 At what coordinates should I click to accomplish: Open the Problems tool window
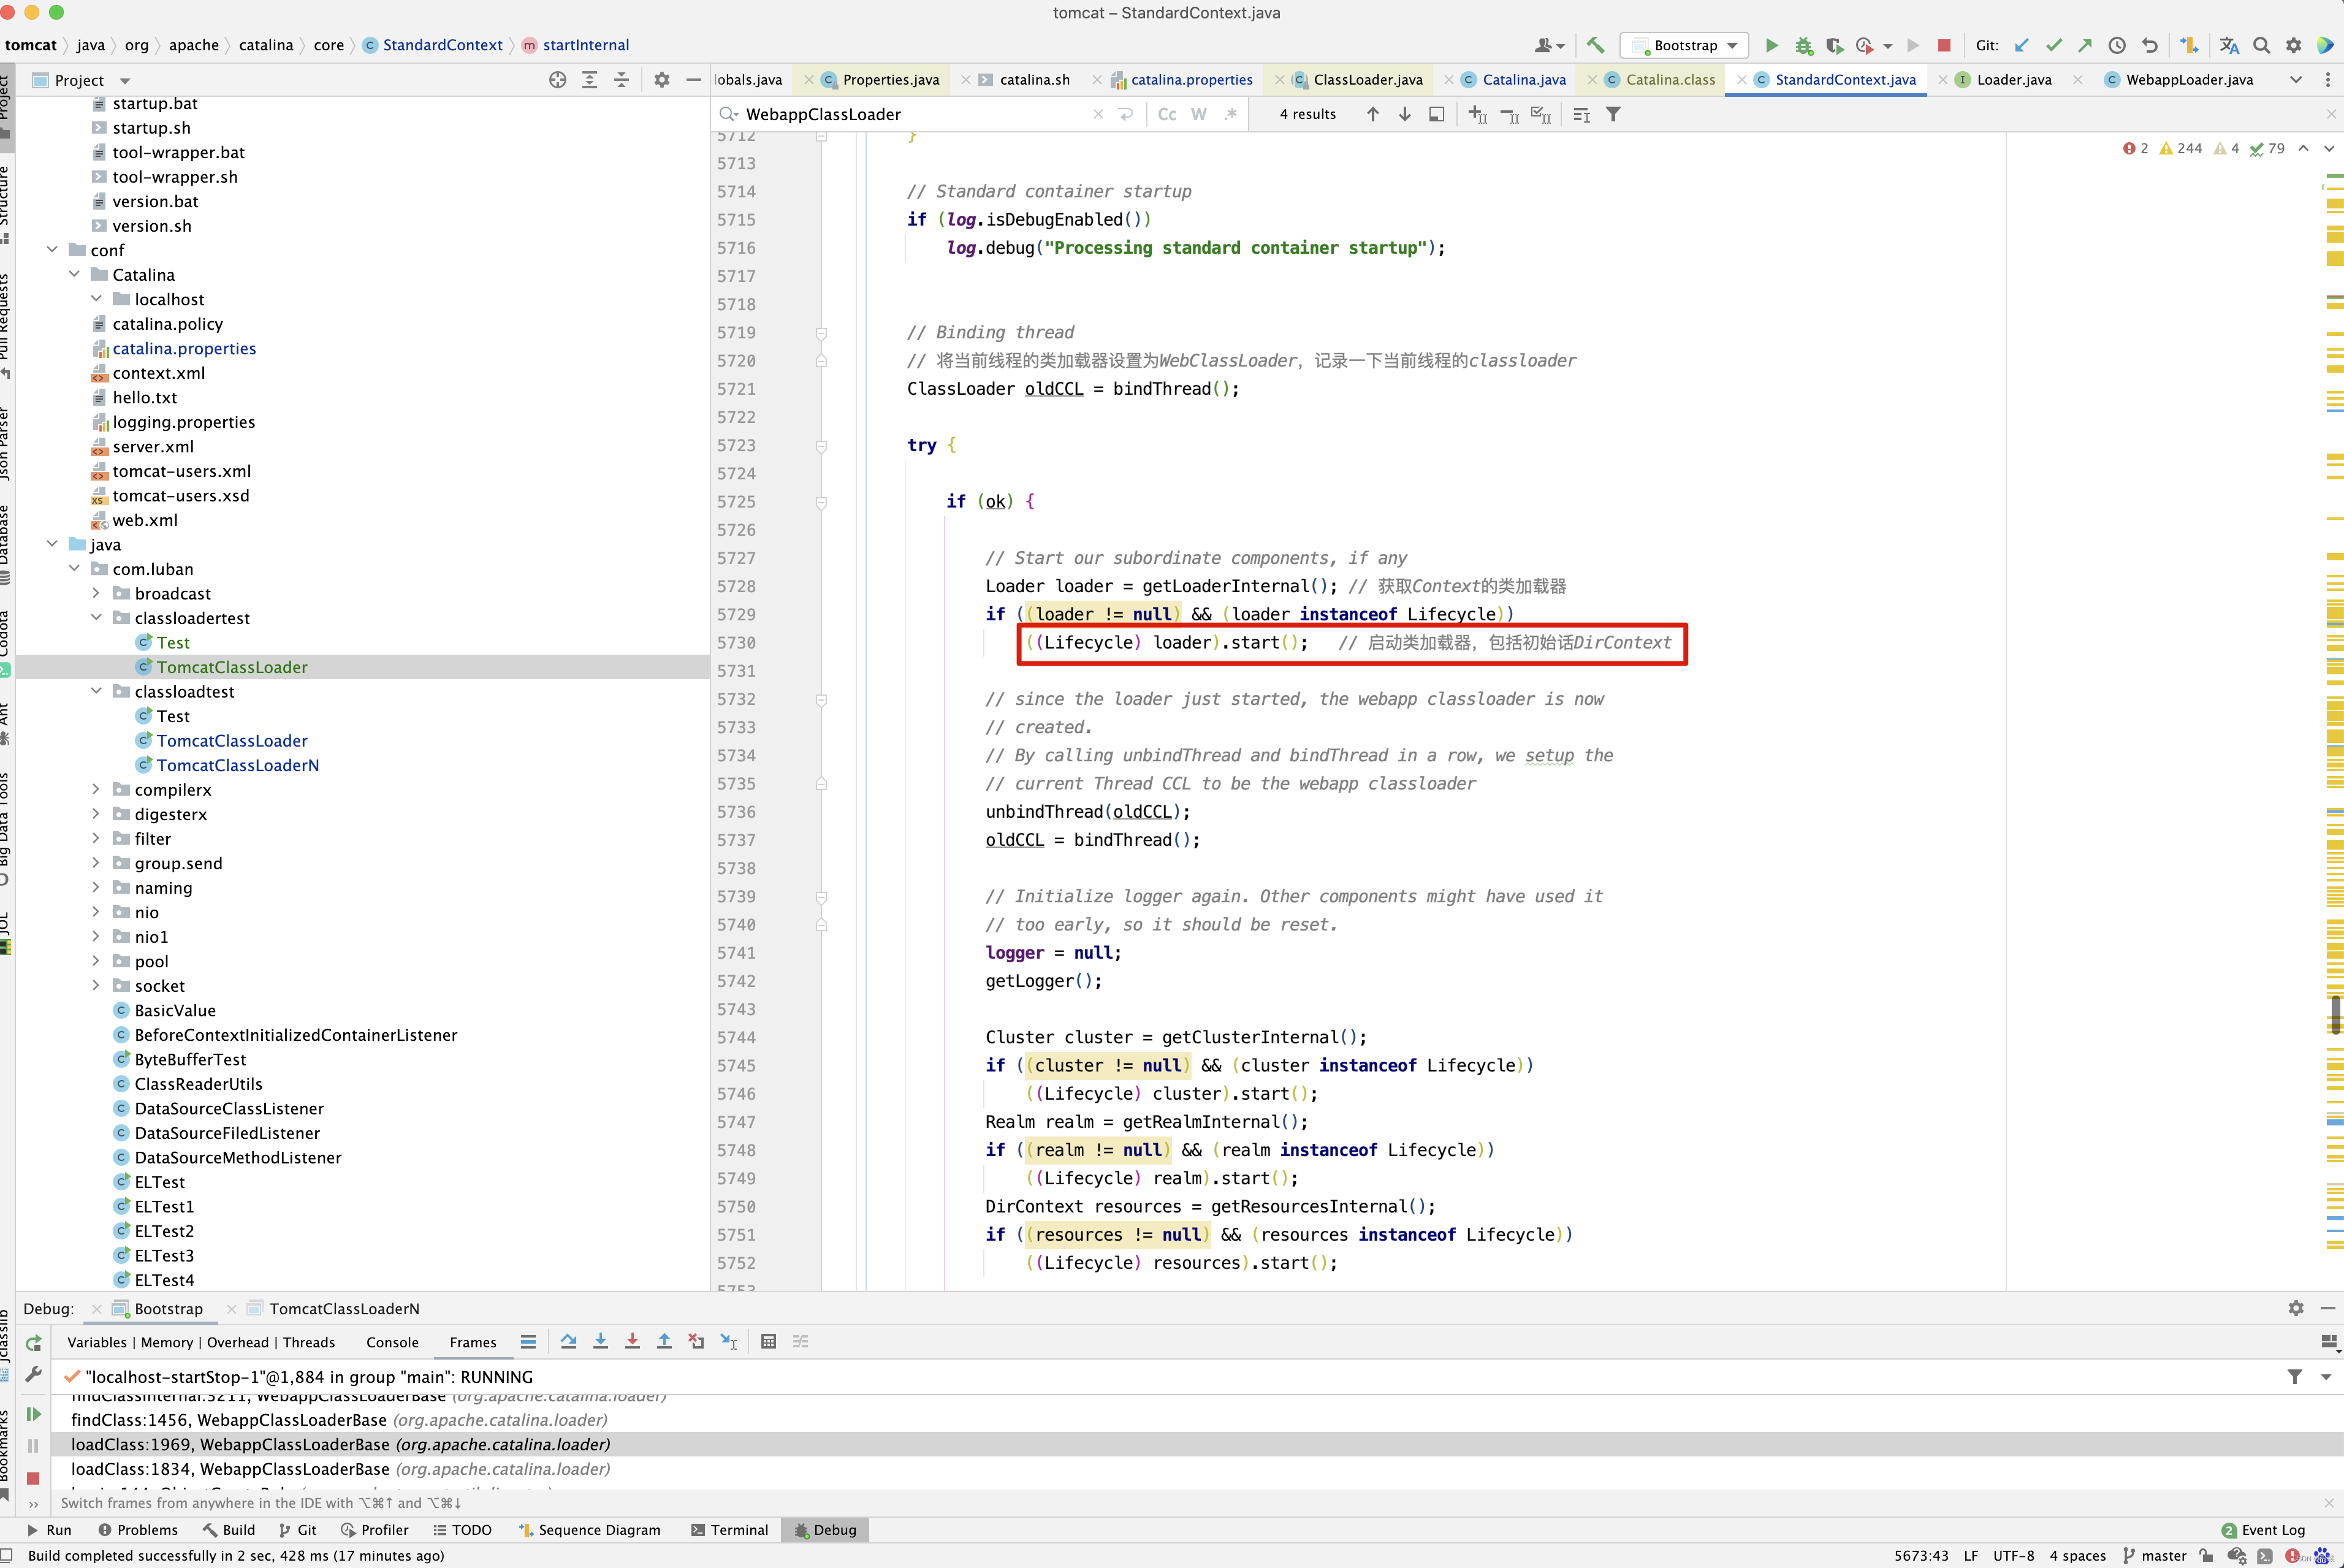(x=138, y=1530)
